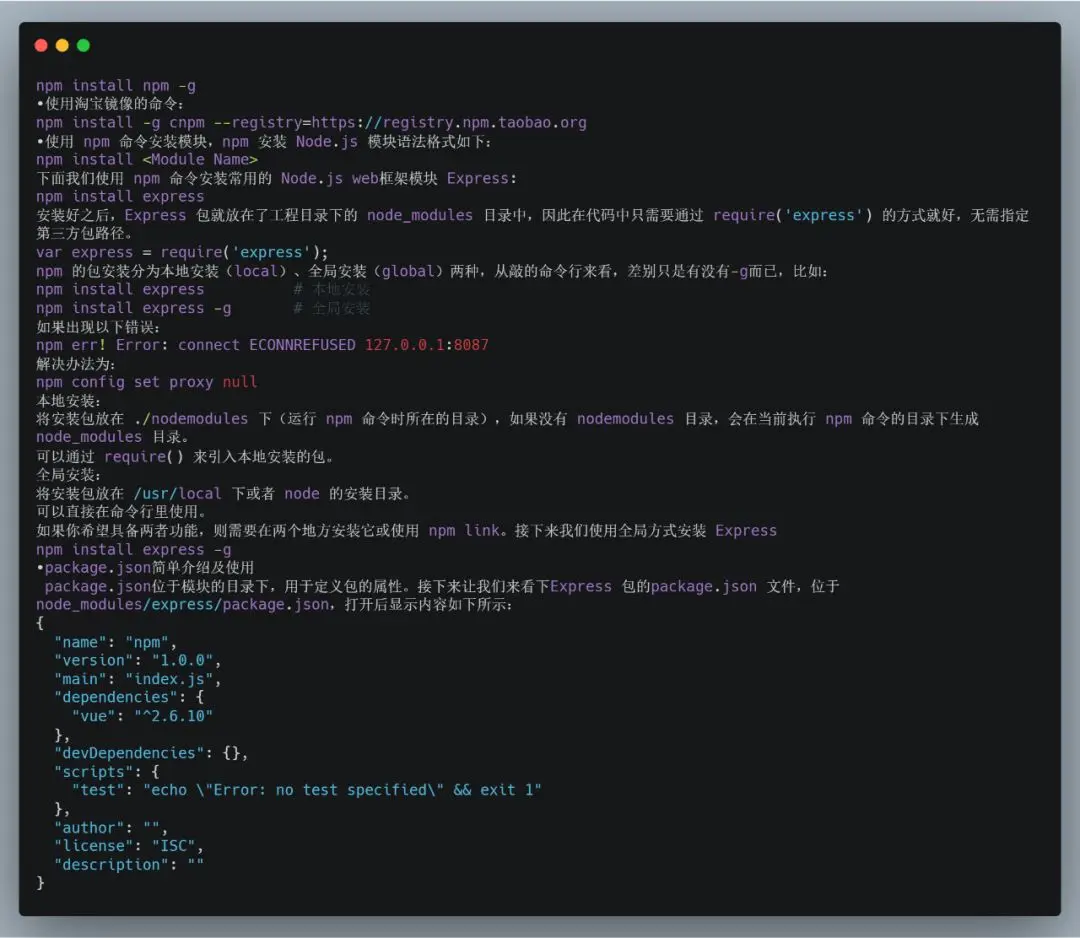Click the bullet 'package.json简单介绍及使用'
The height and width of the screenshot is (938, 1080).
tap(145, 567)
